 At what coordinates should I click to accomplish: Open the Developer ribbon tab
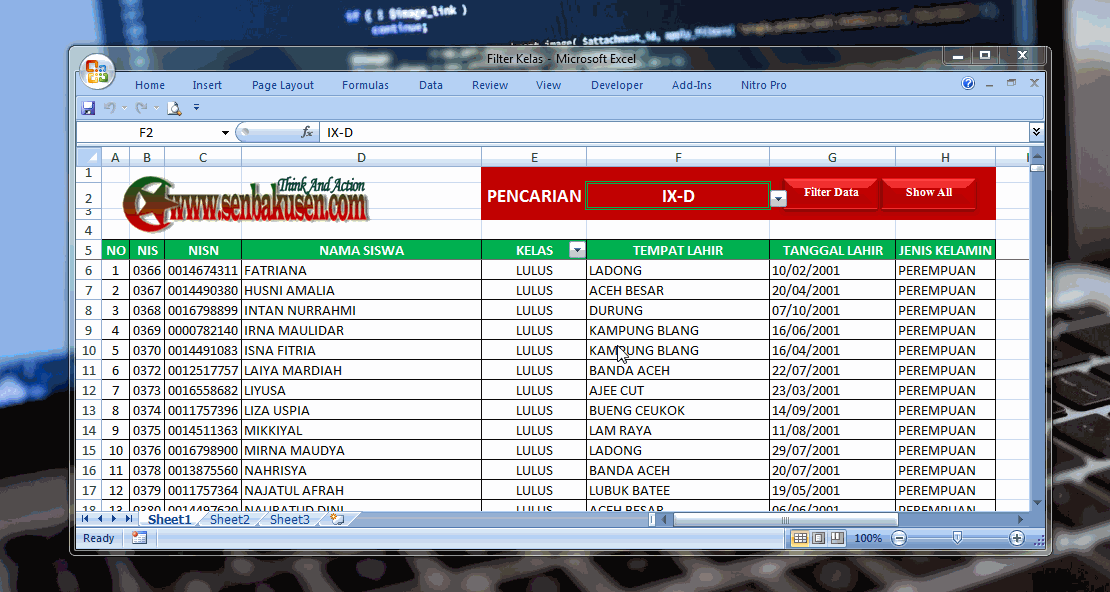click(617, 85)
